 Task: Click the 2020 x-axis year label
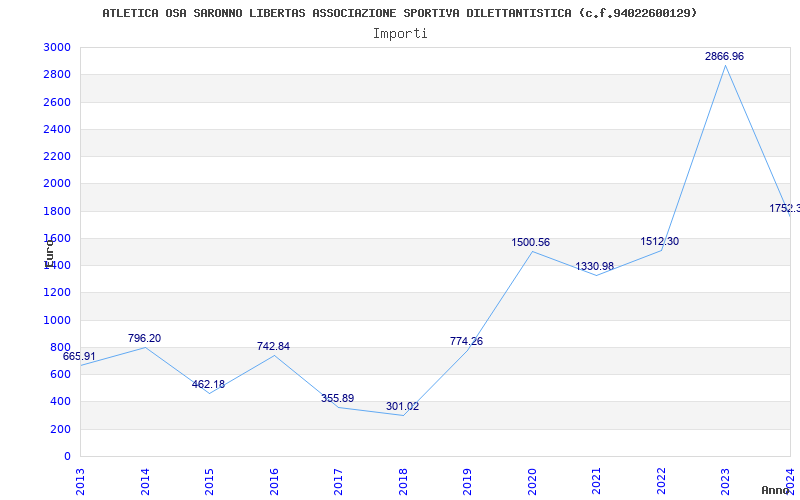pyautogui.click(x=532, y=479)
